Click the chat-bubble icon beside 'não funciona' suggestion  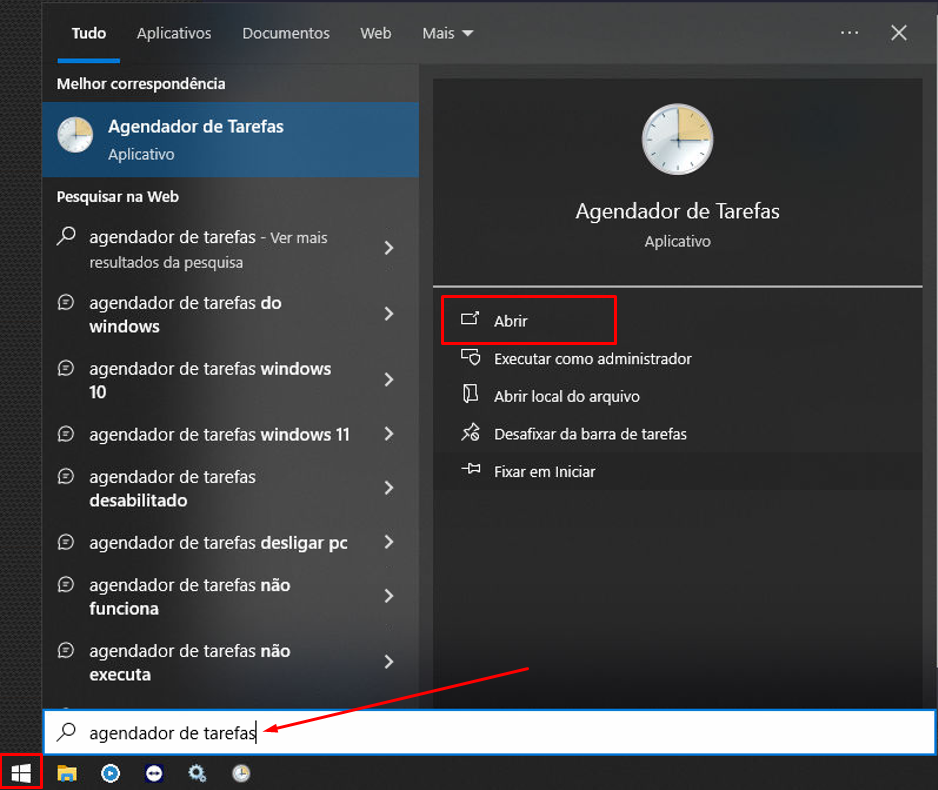[66, 584]
